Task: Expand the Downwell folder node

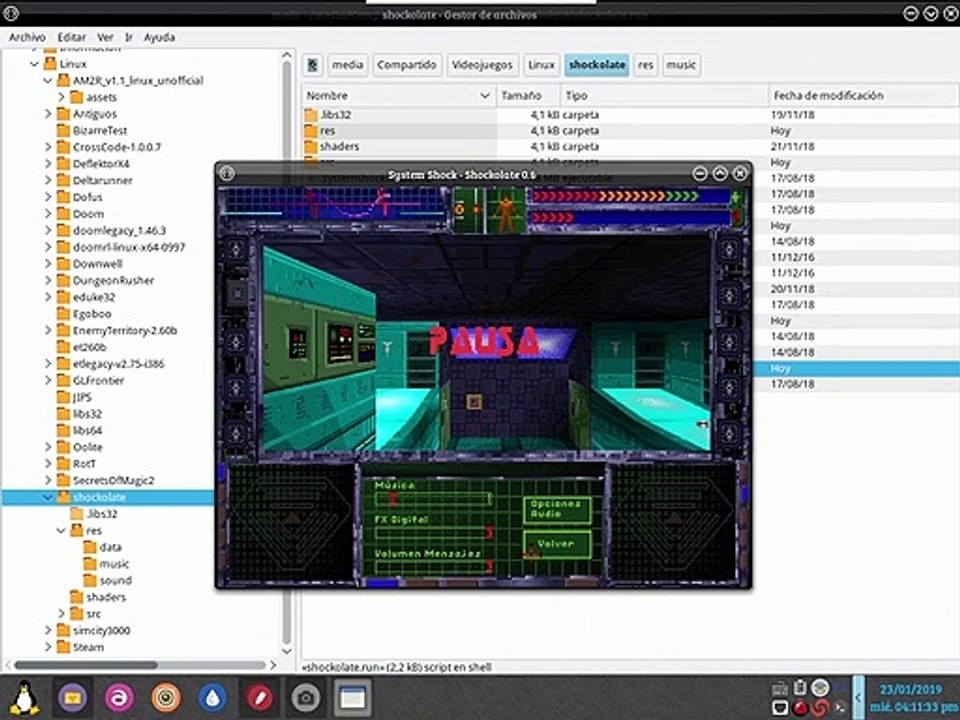Action: click(x=48, y=264)
